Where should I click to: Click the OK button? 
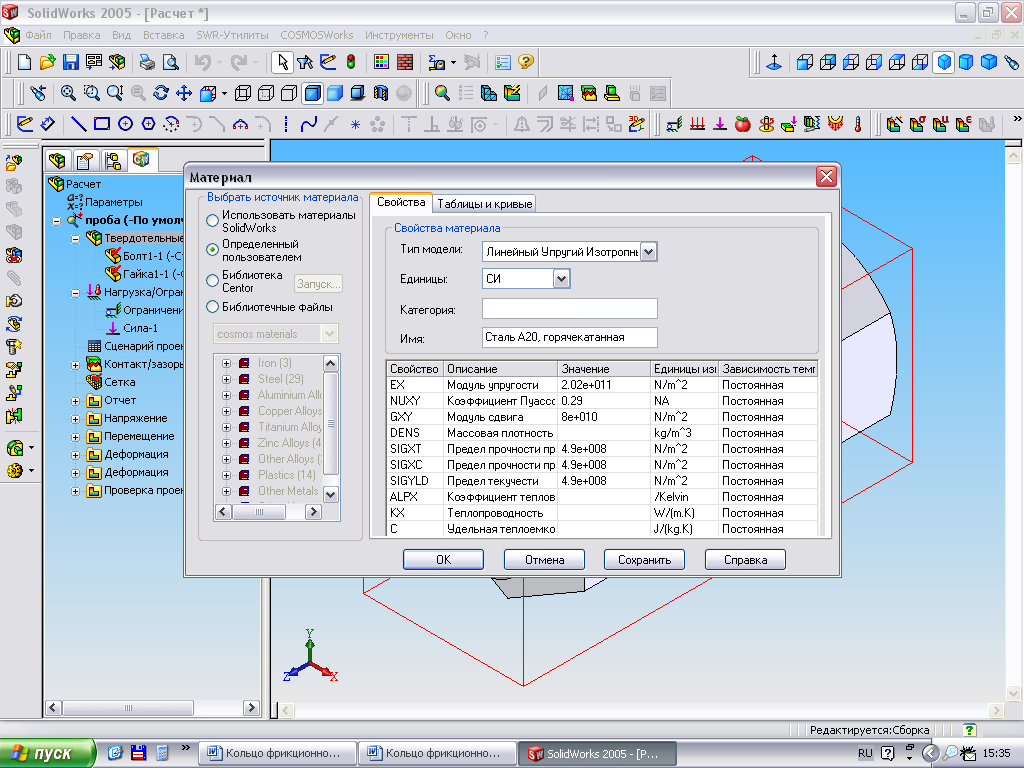[x=443, y=560]
